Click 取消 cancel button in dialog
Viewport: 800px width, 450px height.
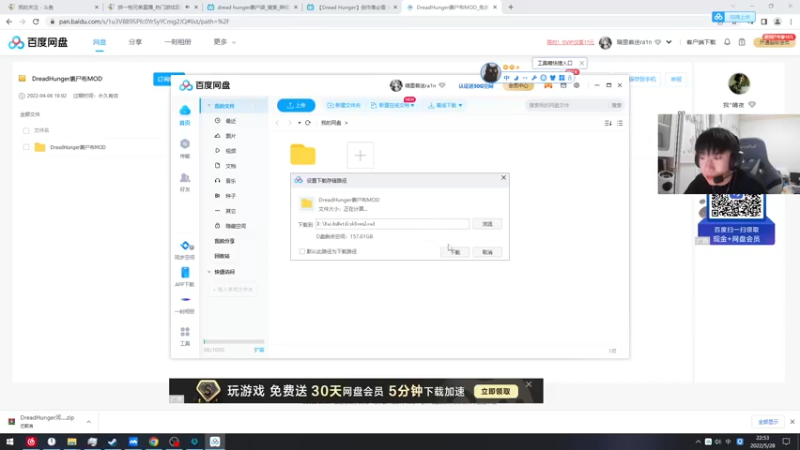click(487, 252)
